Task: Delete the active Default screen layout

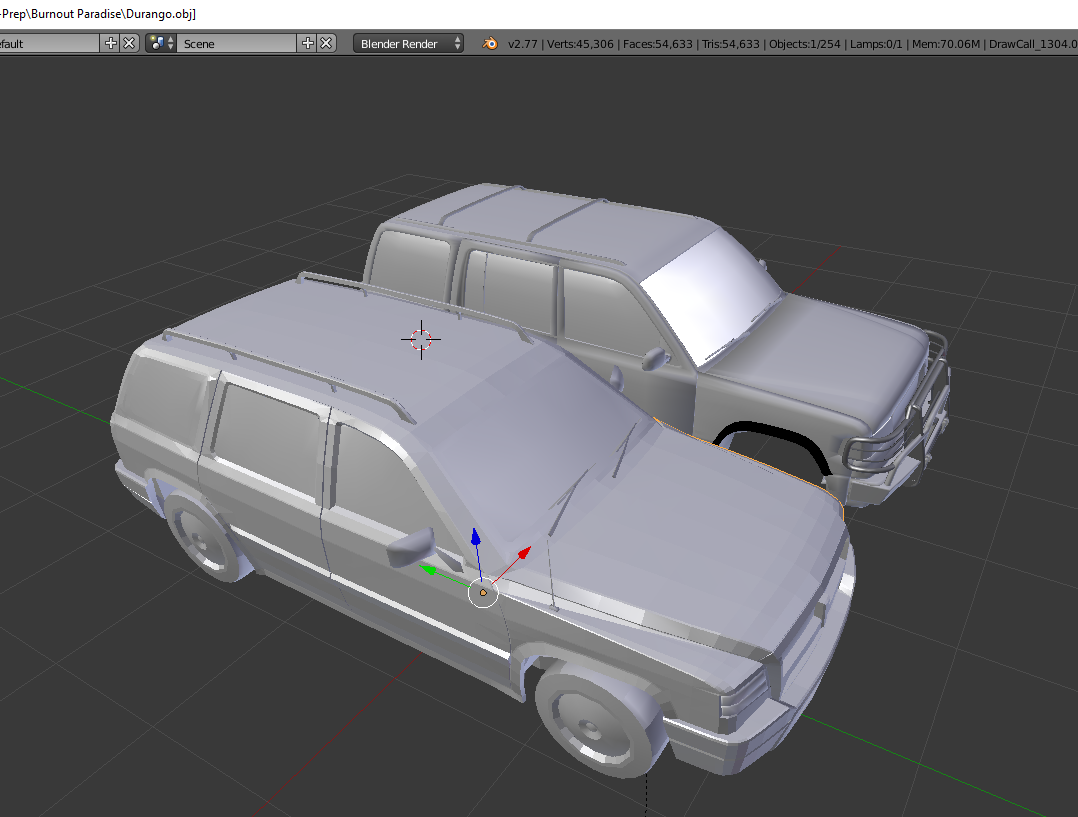Action: pos(129,43)
